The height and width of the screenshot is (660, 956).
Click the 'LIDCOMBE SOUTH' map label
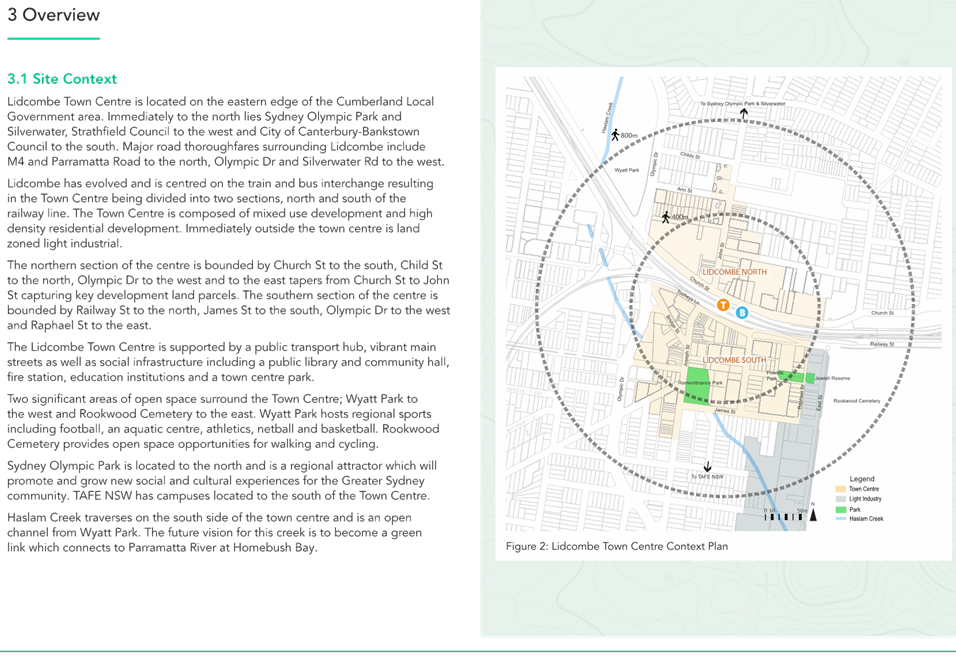coord(734,360)
